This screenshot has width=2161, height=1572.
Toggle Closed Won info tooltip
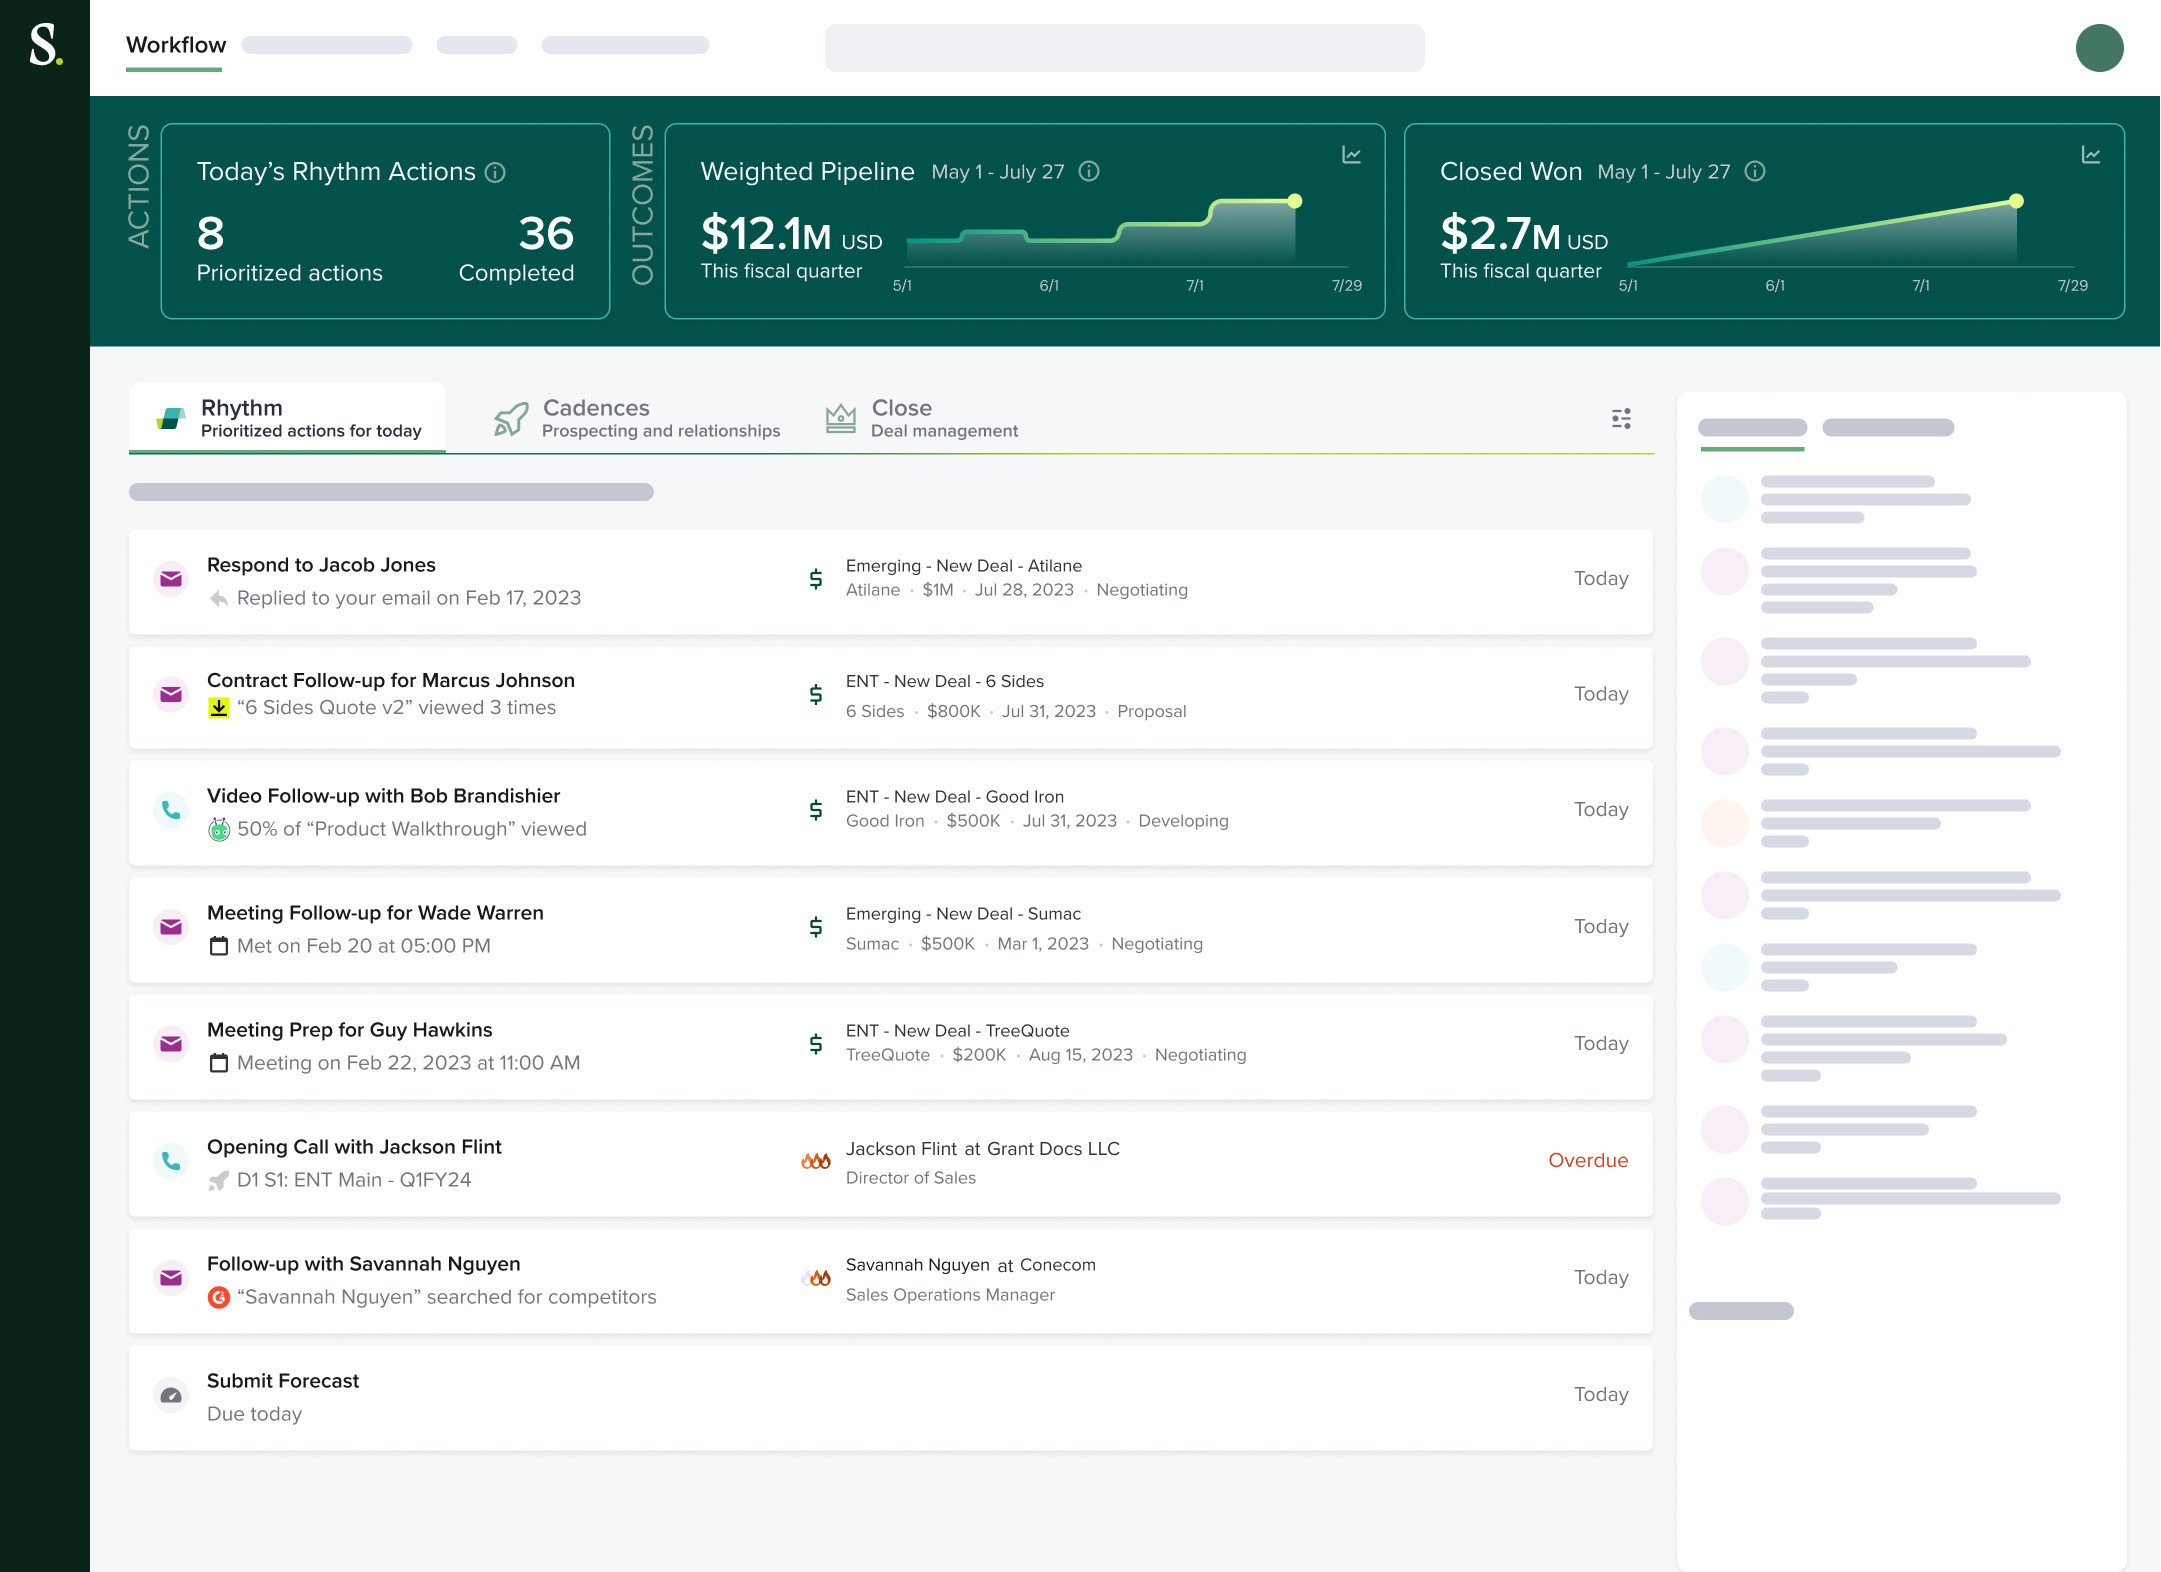pyautogui.click(x=1758, y=171)
